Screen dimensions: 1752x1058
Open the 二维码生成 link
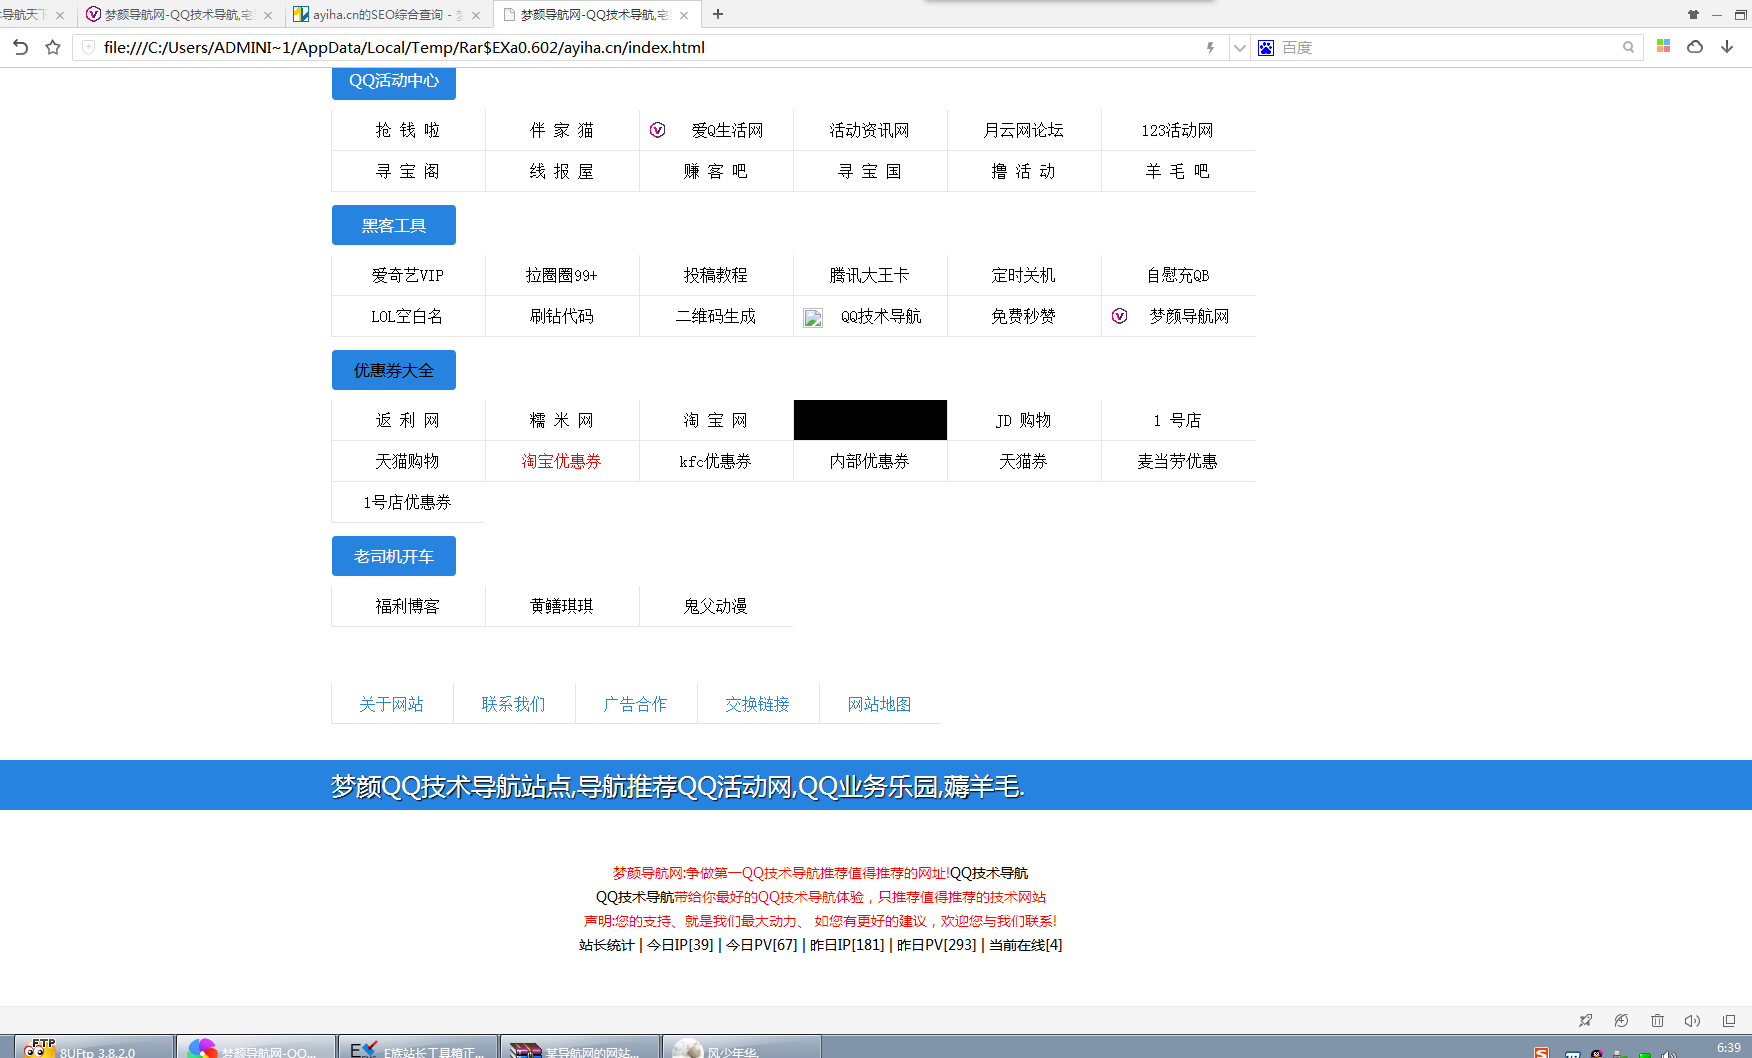pos(716,316)
